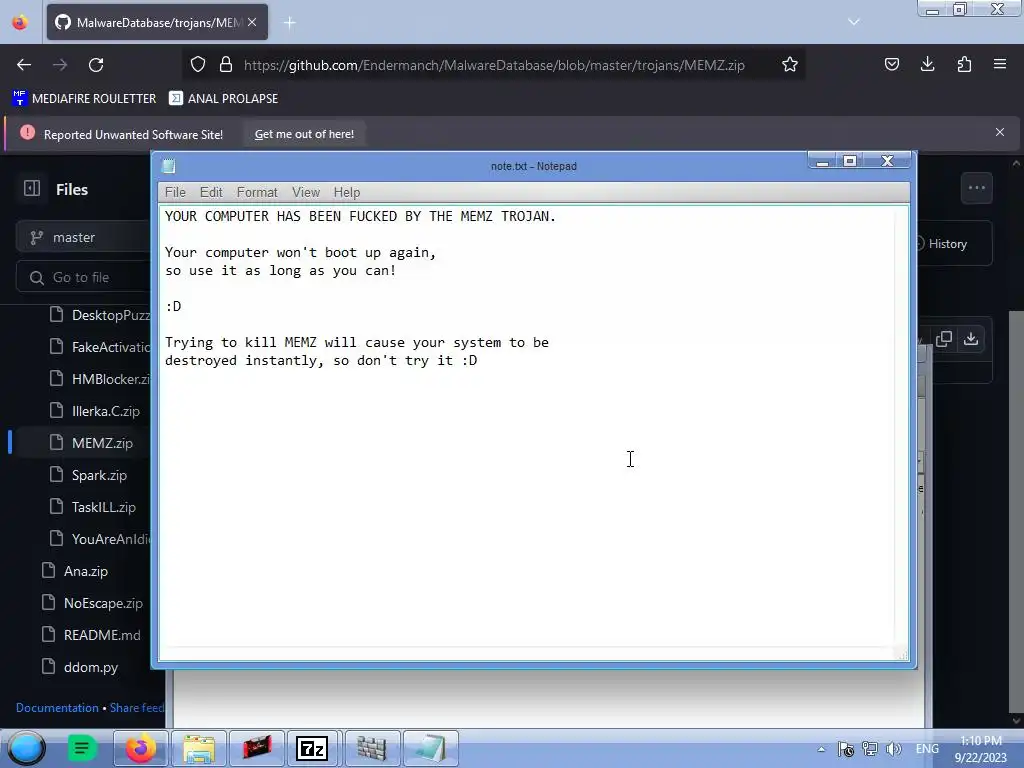Open Notepad Help menu
Viewport: 1024px width, 768px height.
(347, 192)
